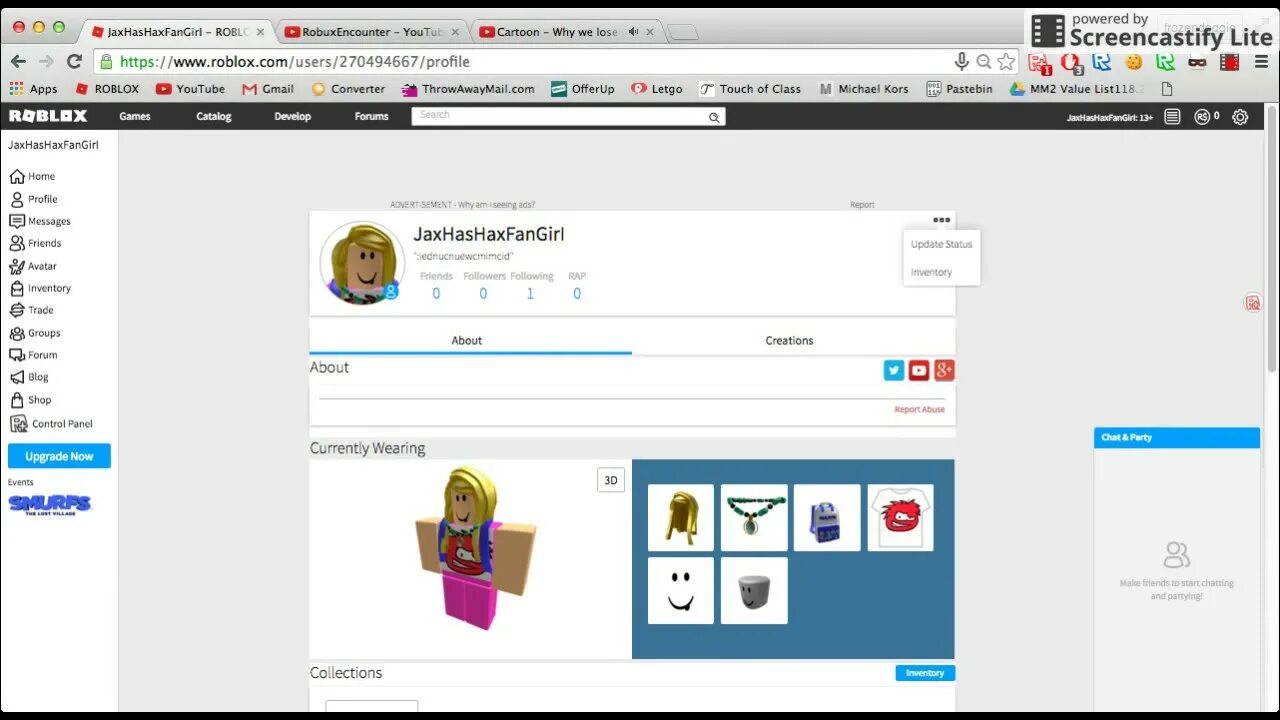This screenshot has height=720, width=1280.
Task: Open the YouTube social link icon
Action: click(x=919, y=370)
